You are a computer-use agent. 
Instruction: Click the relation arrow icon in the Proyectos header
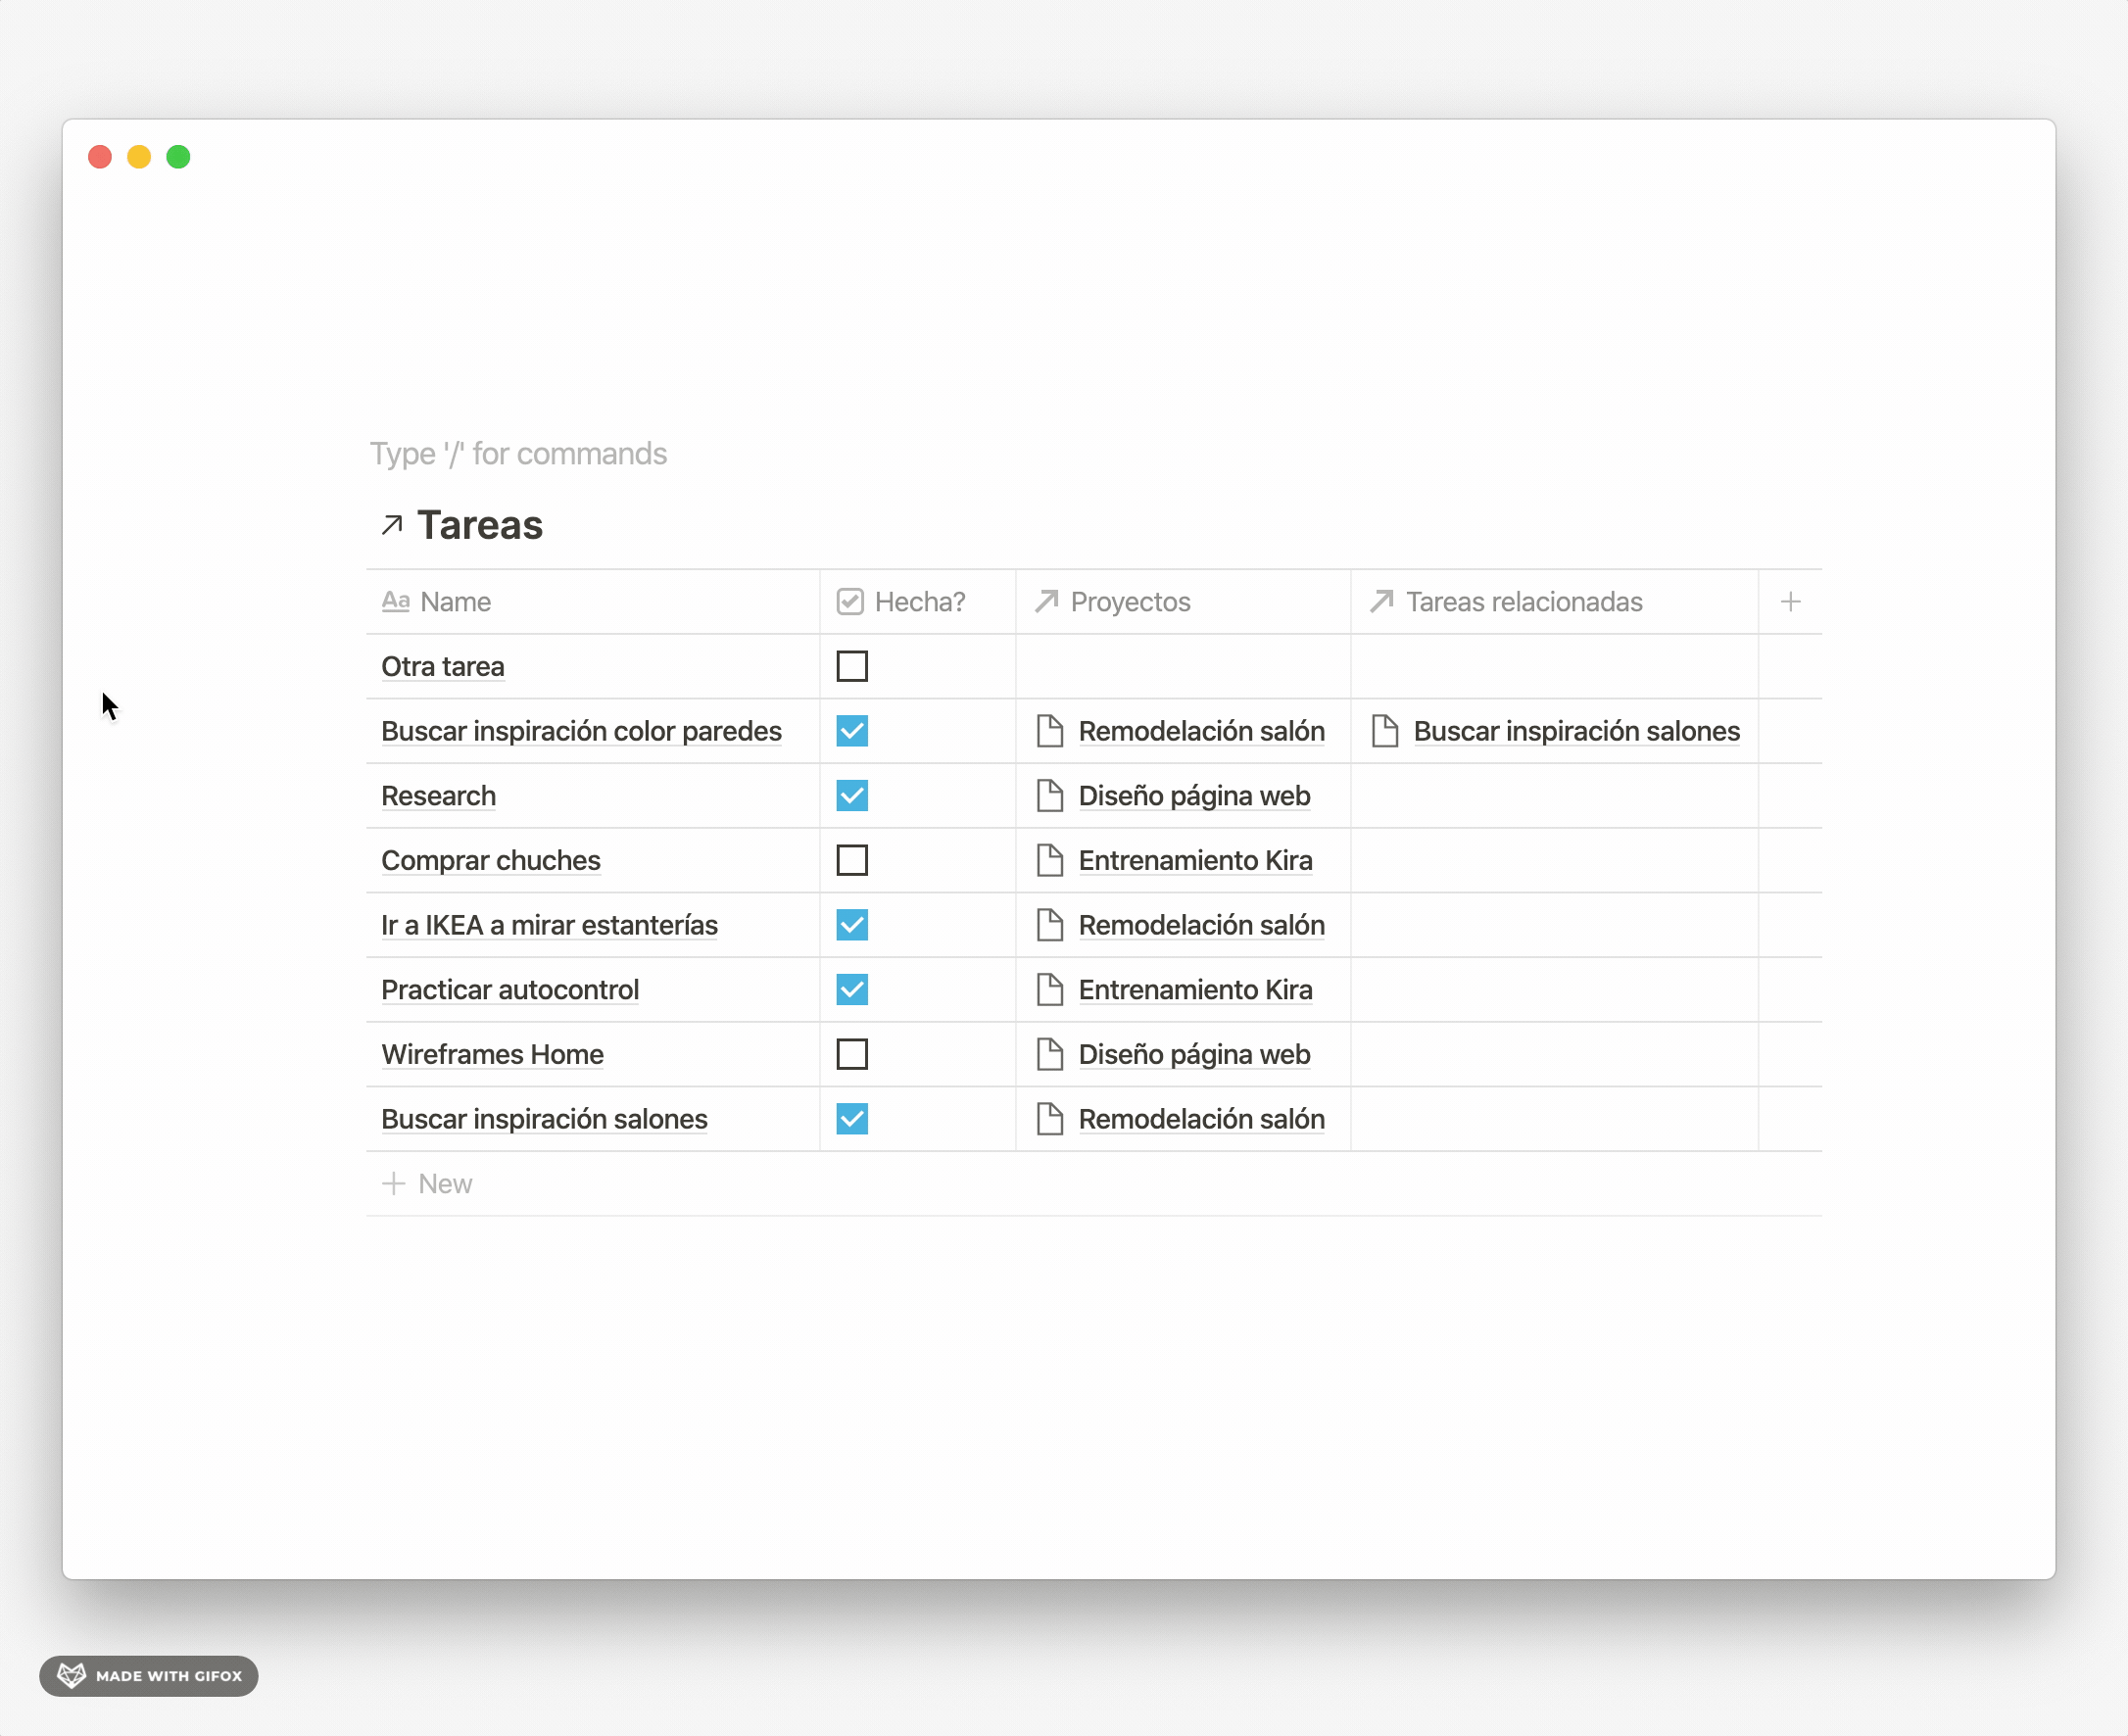coord(1047,601)
